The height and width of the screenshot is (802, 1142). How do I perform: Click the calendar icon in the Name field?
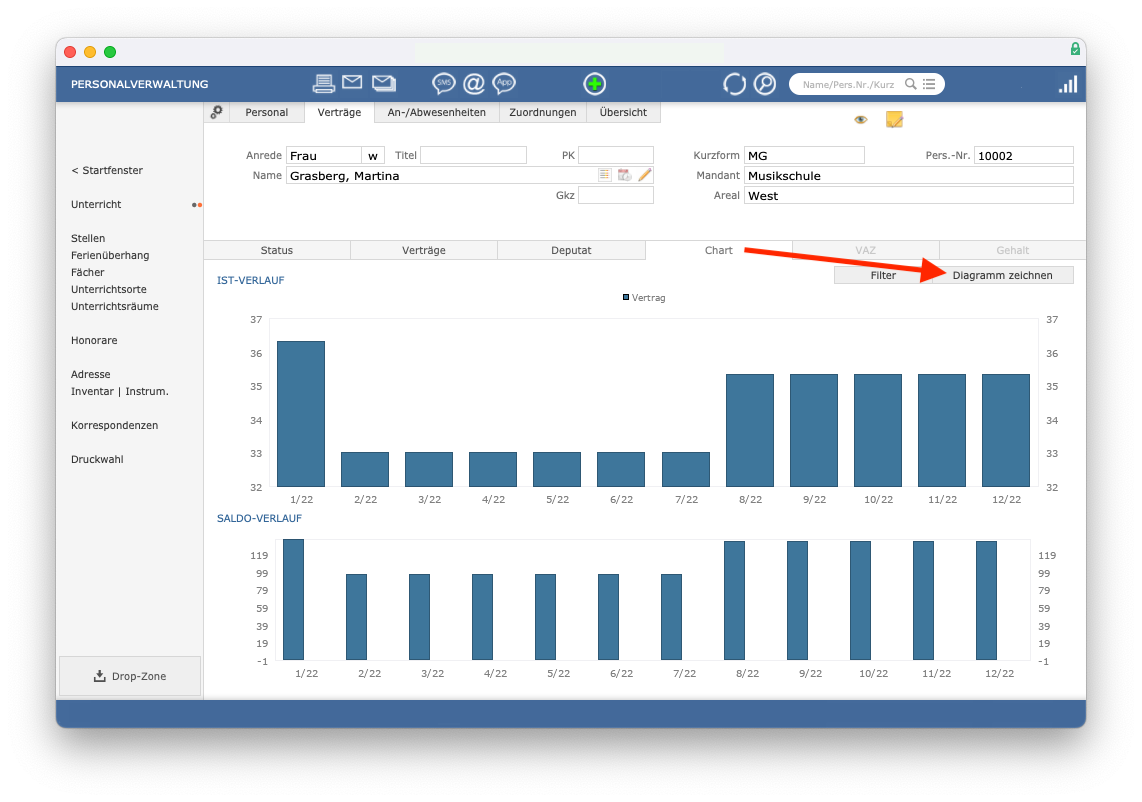pos(624,175)
